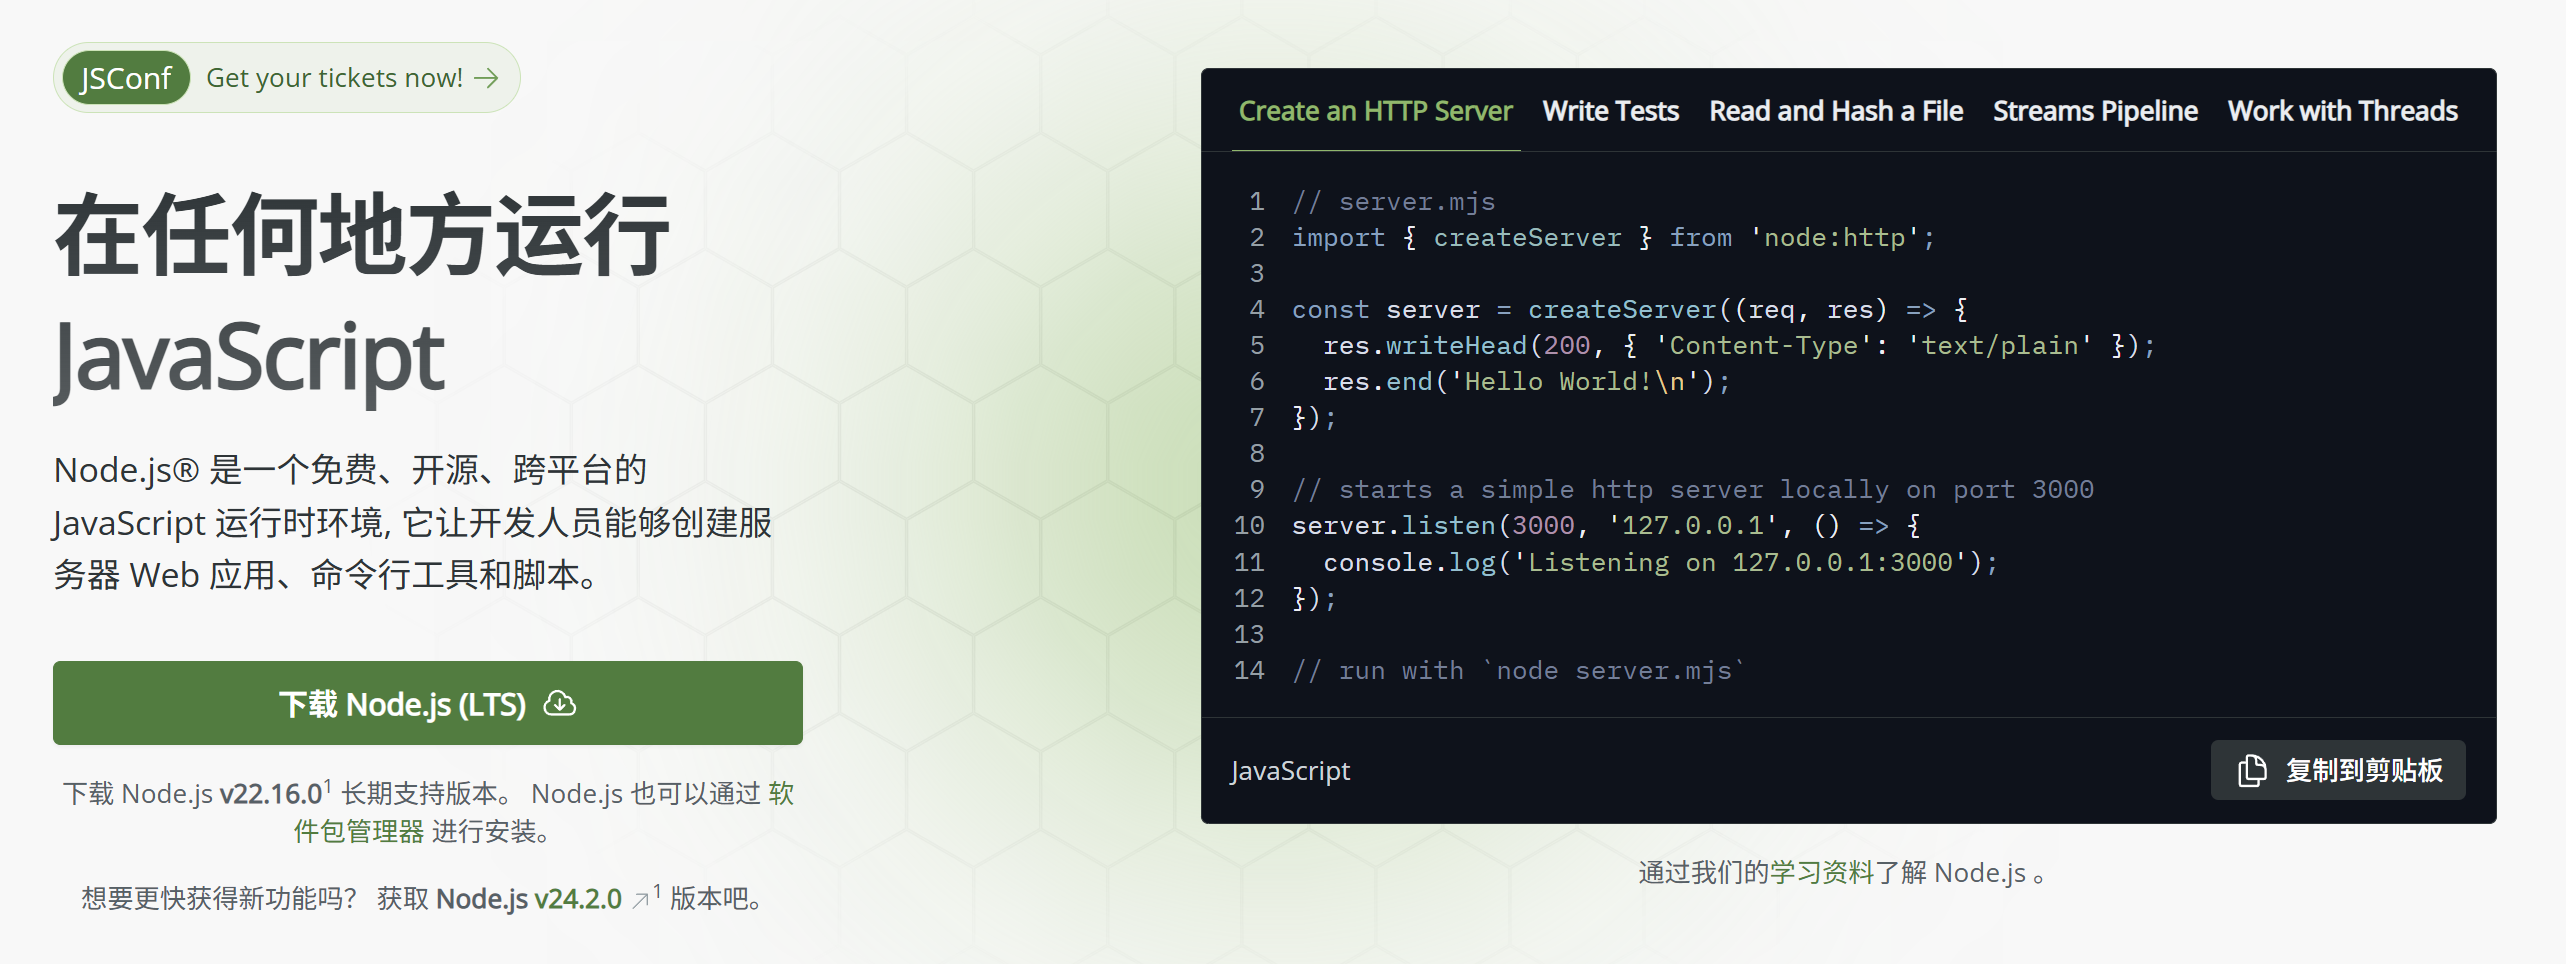Click the cloud download icon on the LTS button
Image resolution: width=2566 pixels, height=964 pixels.
[x=560, y=704]
